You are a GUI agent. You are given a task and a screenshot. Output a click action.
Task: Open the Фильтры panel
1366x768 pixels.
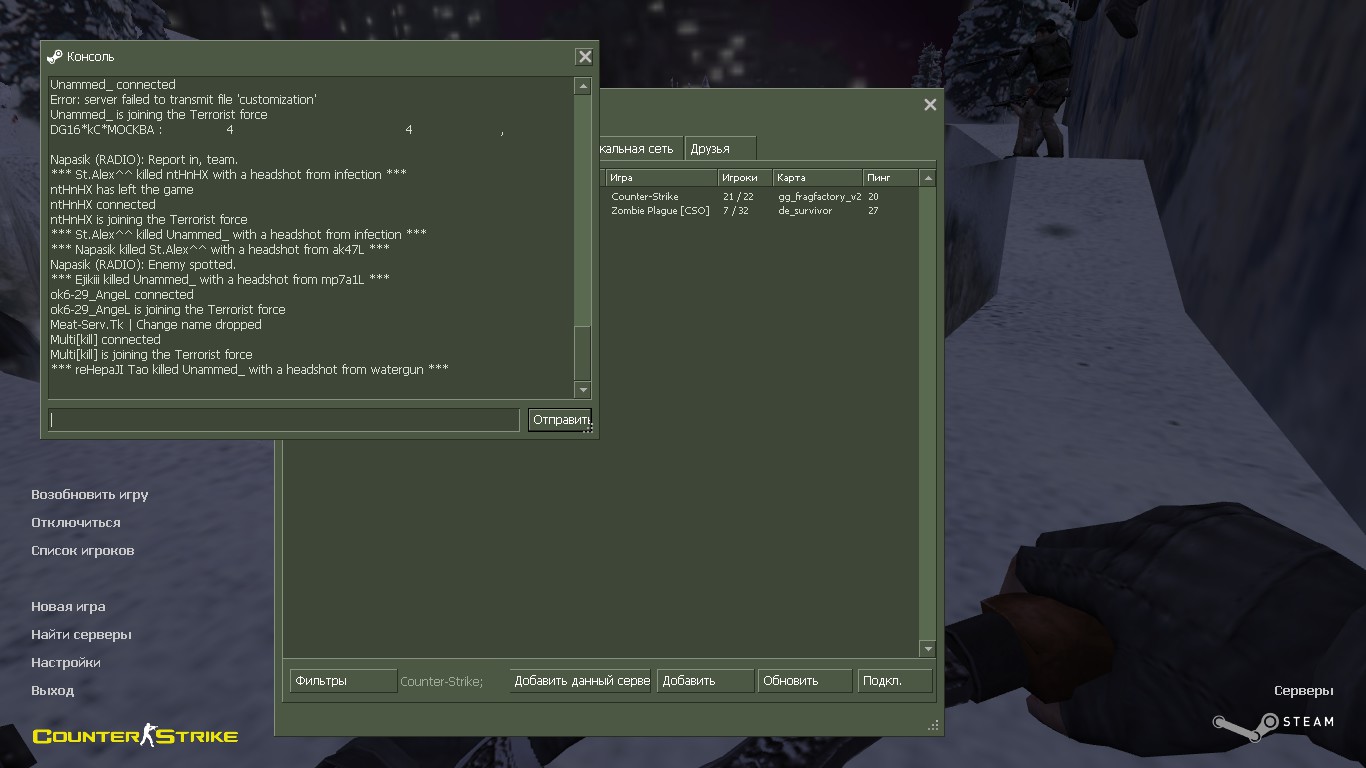point(343,681)
